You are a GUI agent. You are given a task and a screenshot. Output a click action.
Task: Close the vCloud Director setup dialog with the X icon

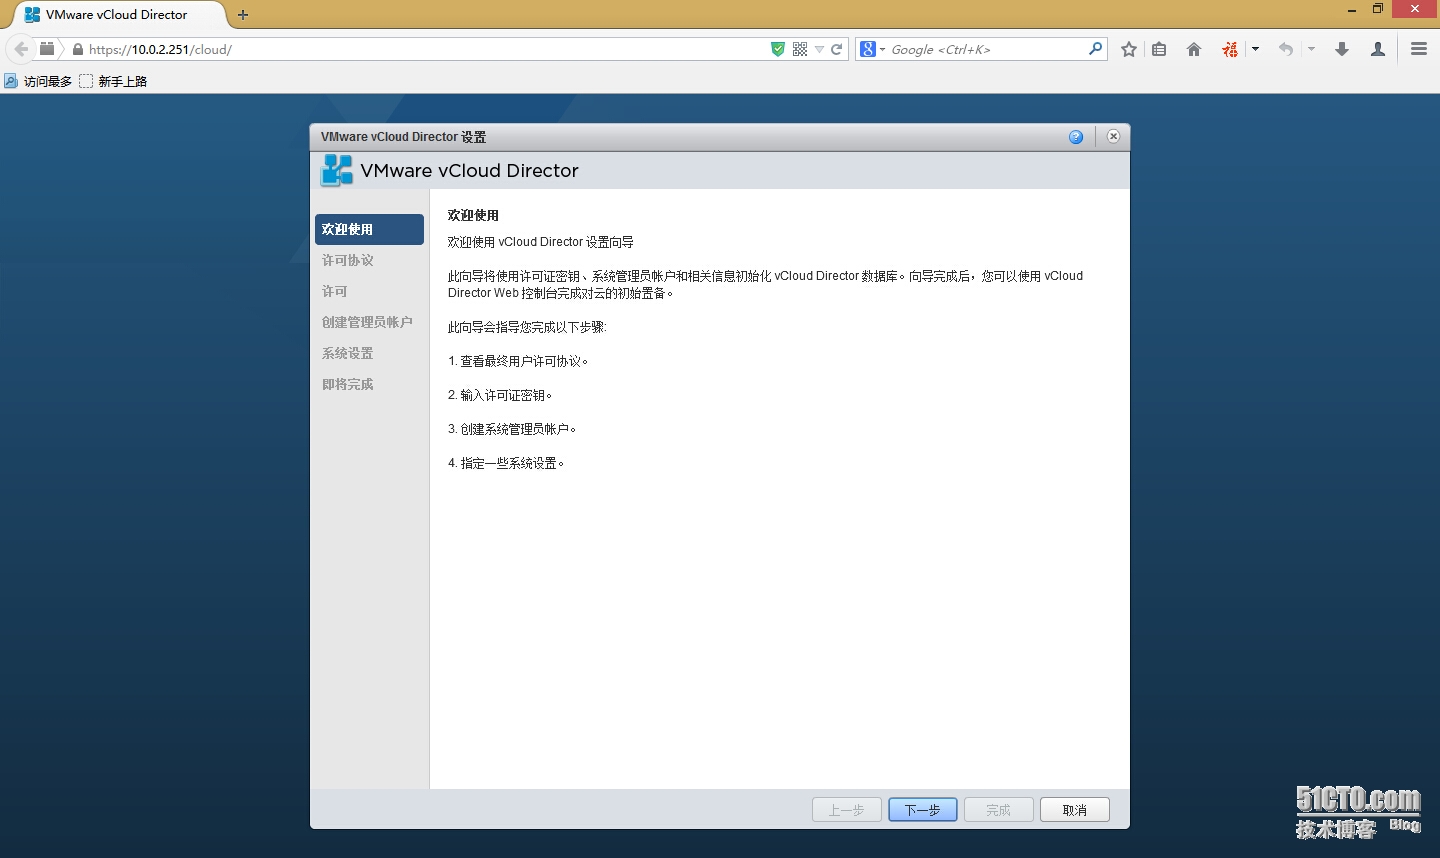pos(1113,136)
